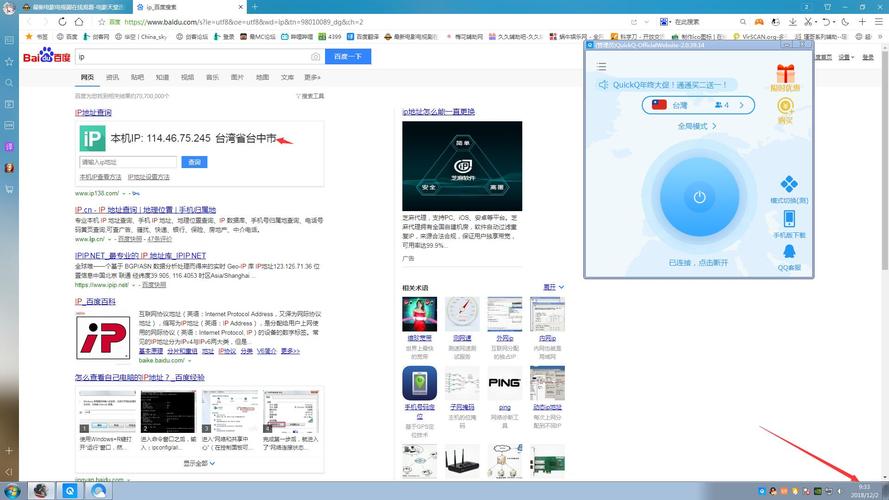Select the 视频 results tab
The height and width of the screenshot is (500, 889).
(x=187, y=77)
